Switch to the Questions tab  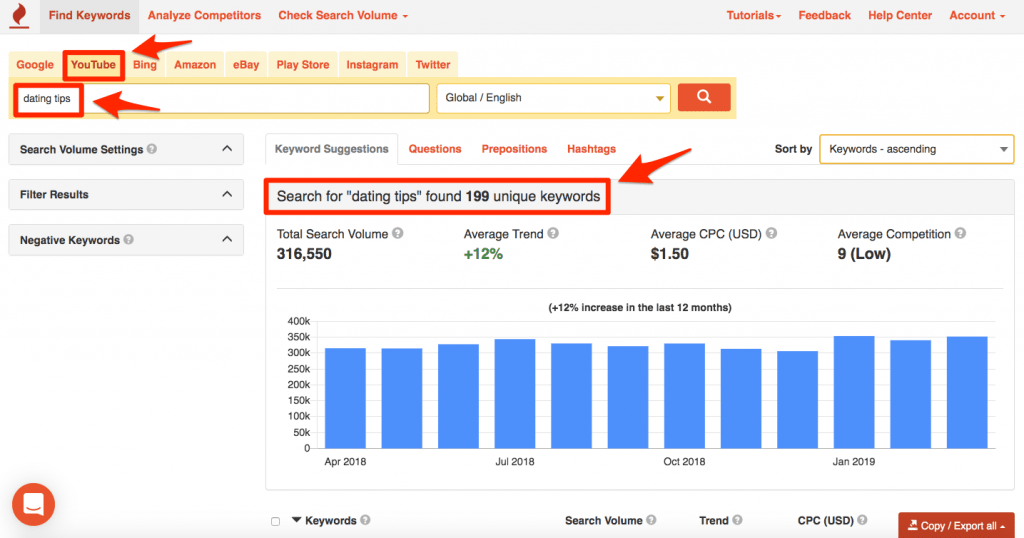pyautogui.click(x=435, y=149)
